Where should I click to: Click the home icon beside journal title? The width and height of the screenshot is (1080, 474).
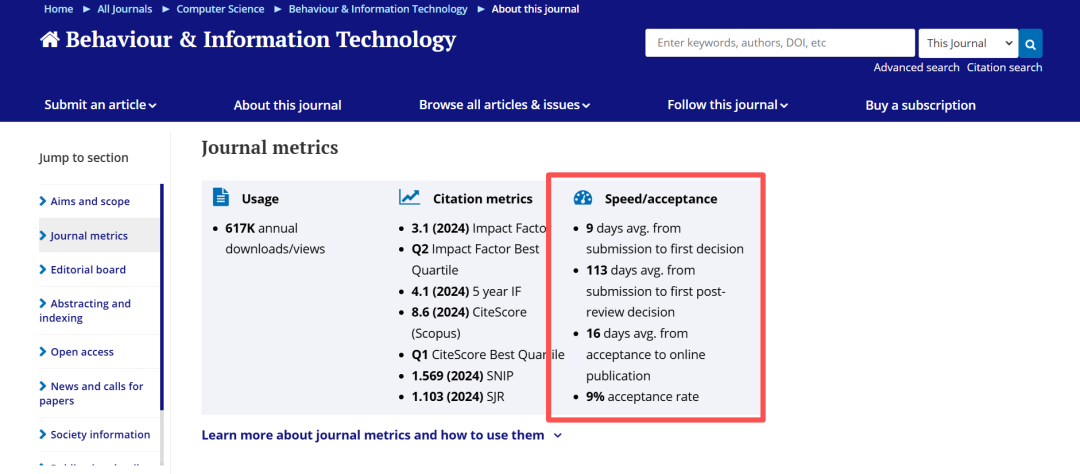coord(50,40)
